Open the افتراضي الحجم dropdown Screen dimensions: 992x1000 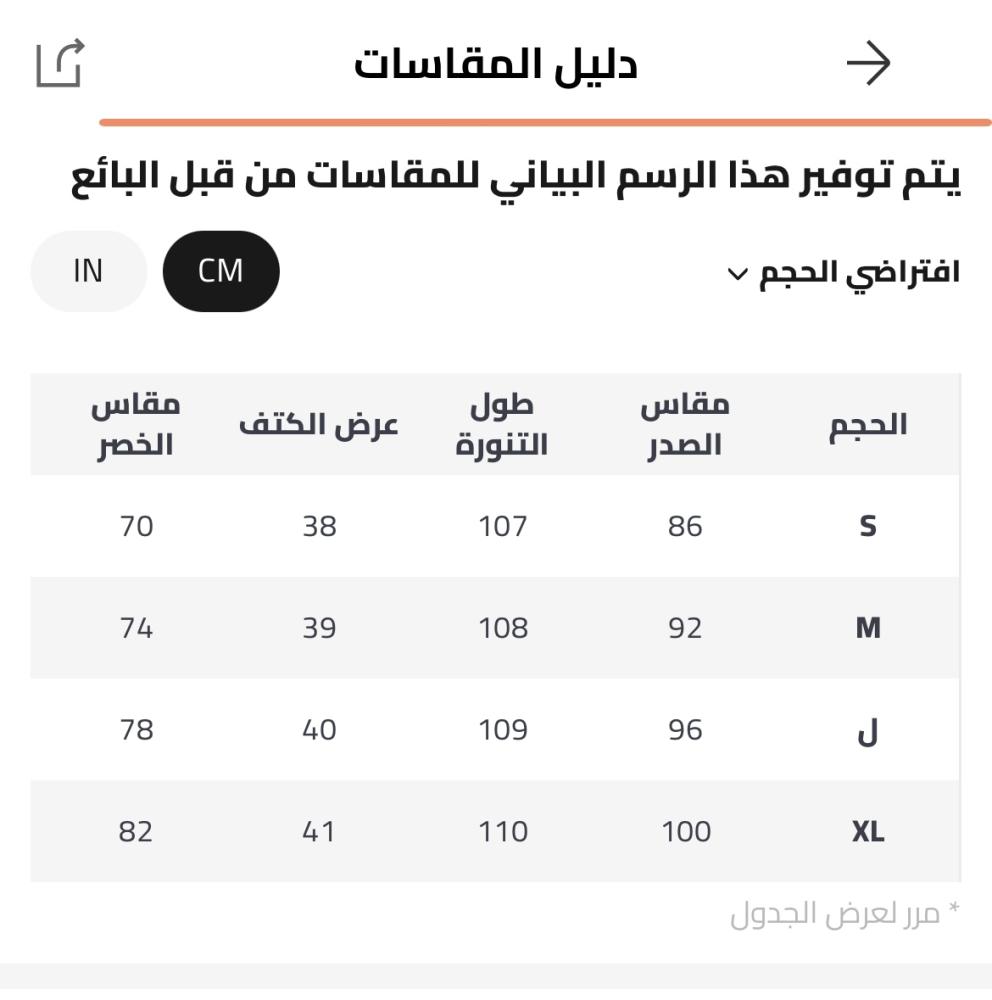[x=843, y=273]
